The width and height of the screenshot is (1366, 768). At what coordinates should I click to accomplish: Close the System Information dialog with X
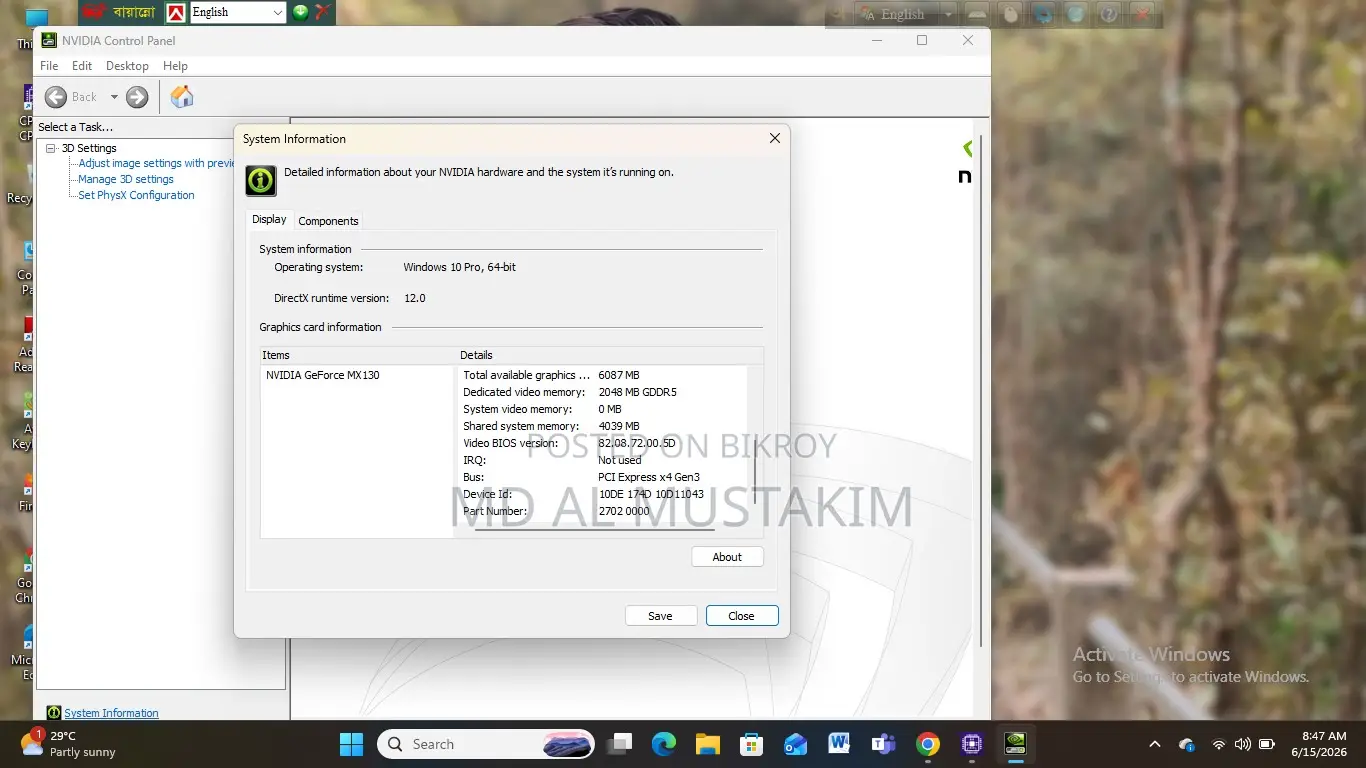pos(774,139)
